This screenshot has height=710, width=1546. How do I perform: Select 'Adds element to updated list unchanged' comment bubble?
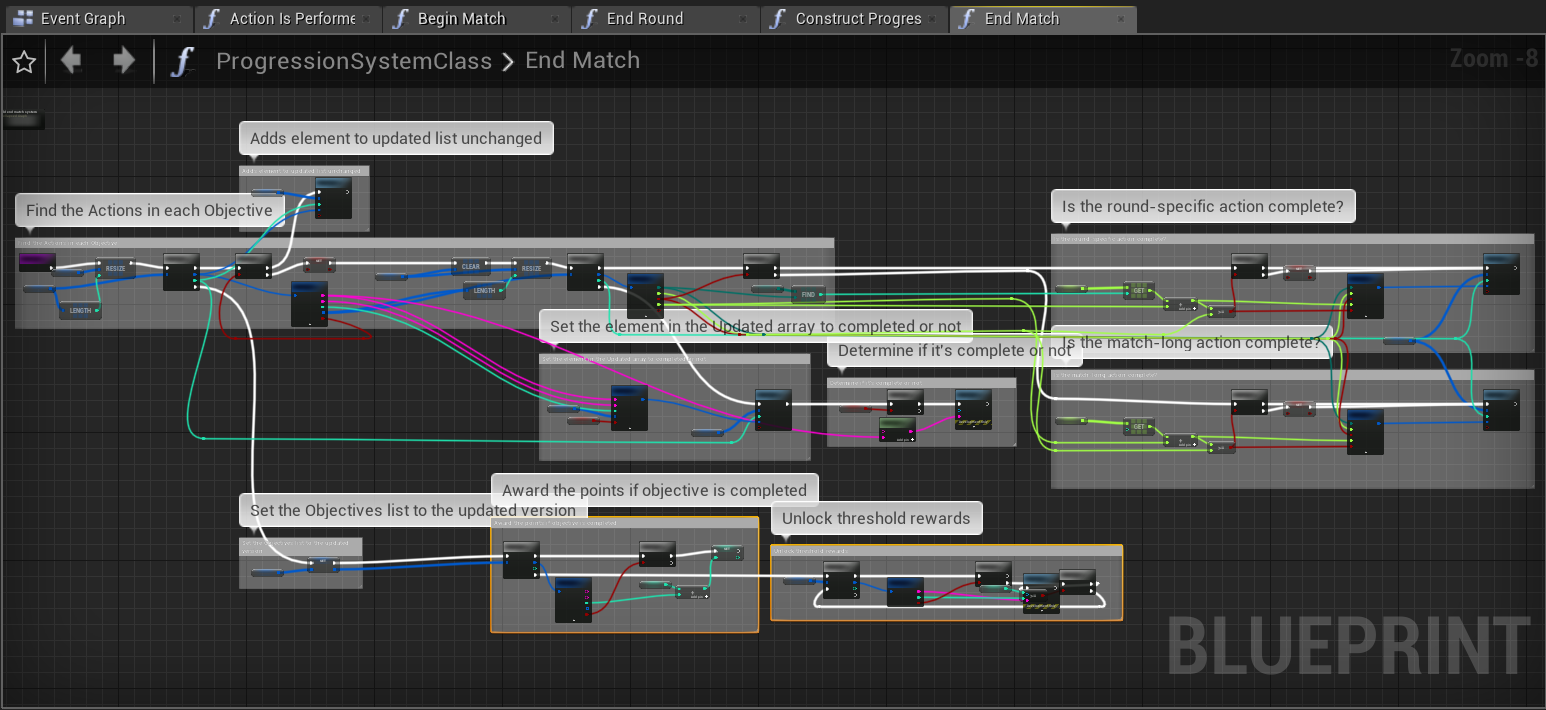tap(396, 138)
